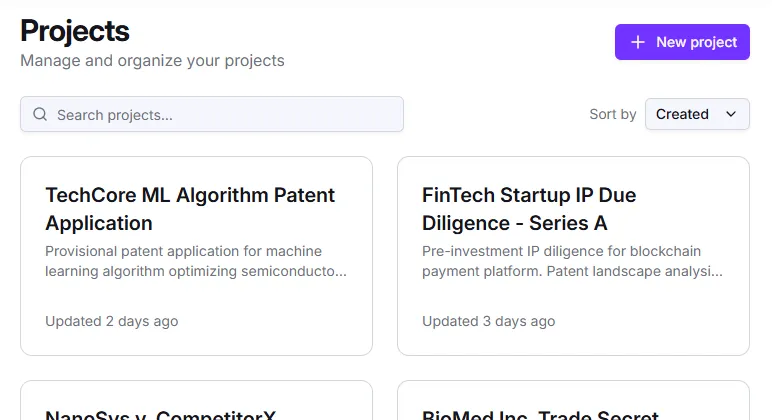Click the plus icon on New project
Image resolution: width=772 pixels, height=420 pixels.
coord(638,42)
